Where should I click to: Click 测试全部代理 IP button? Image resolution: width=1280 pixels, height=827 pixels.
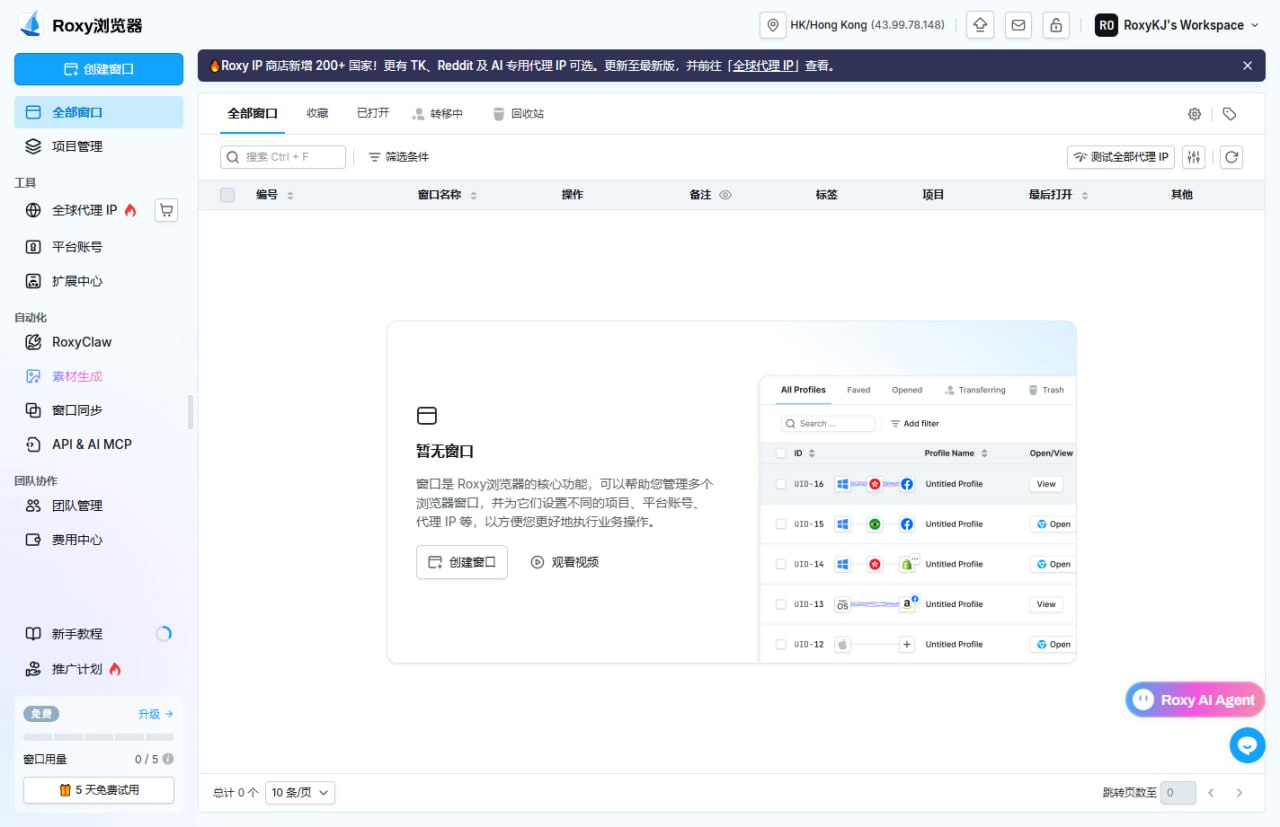[x=1120, y=157]
